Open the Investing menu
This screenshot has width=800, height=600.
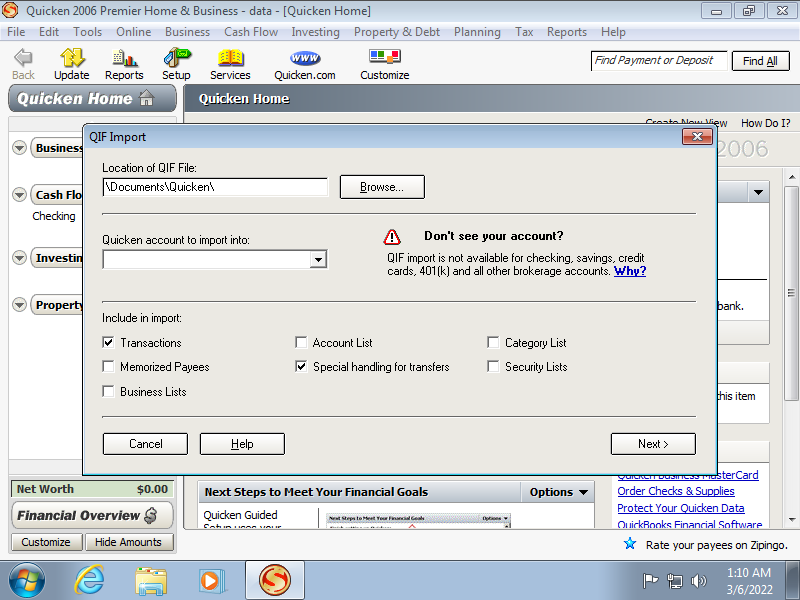[x=315, y=32]
